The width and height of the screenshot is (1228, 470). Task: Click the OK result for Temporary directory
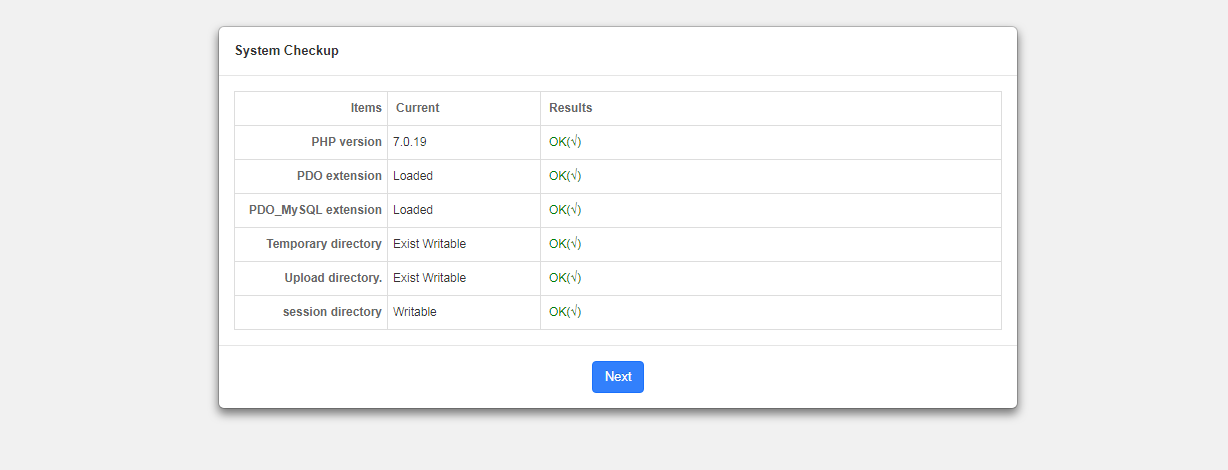click(x=565, y=244)
